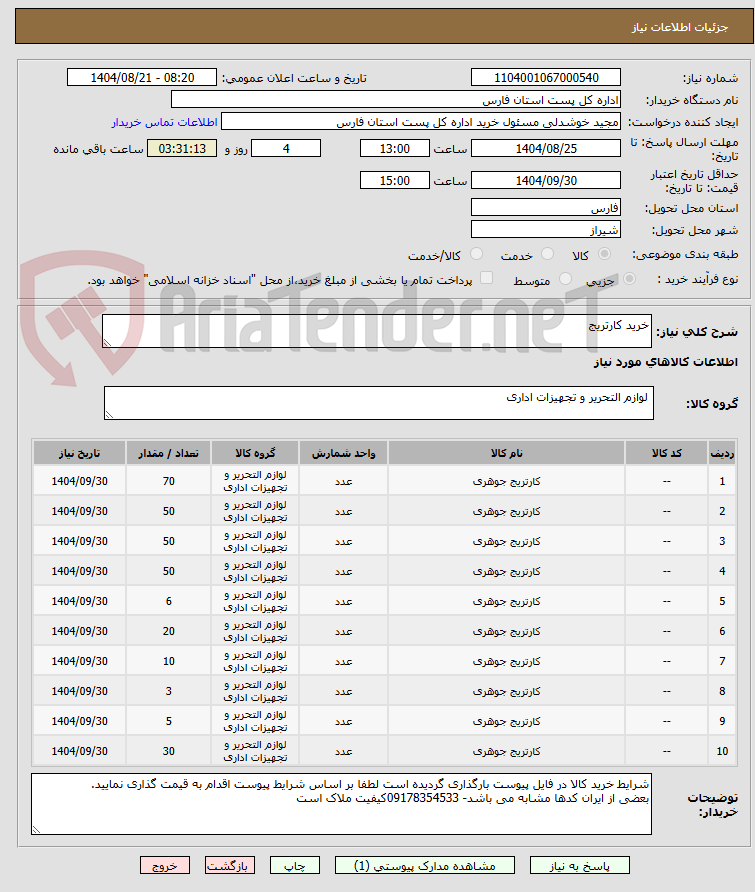Click the خروج exit button
The width and height of the screenshot is (755, 892).
click(x=165, y=865)
